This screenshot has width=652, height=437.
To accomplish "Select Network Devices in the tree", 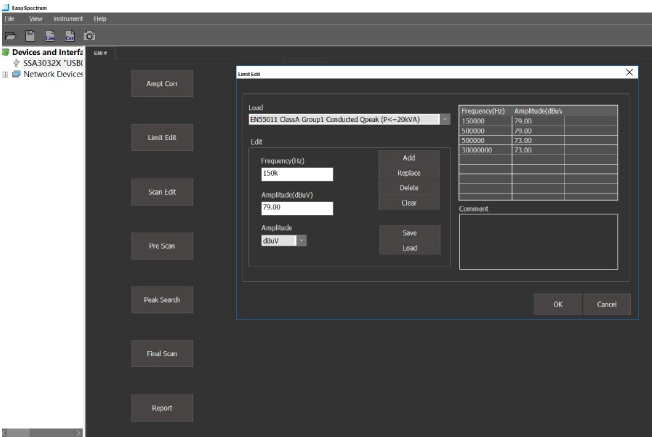I will click(53, 74).
